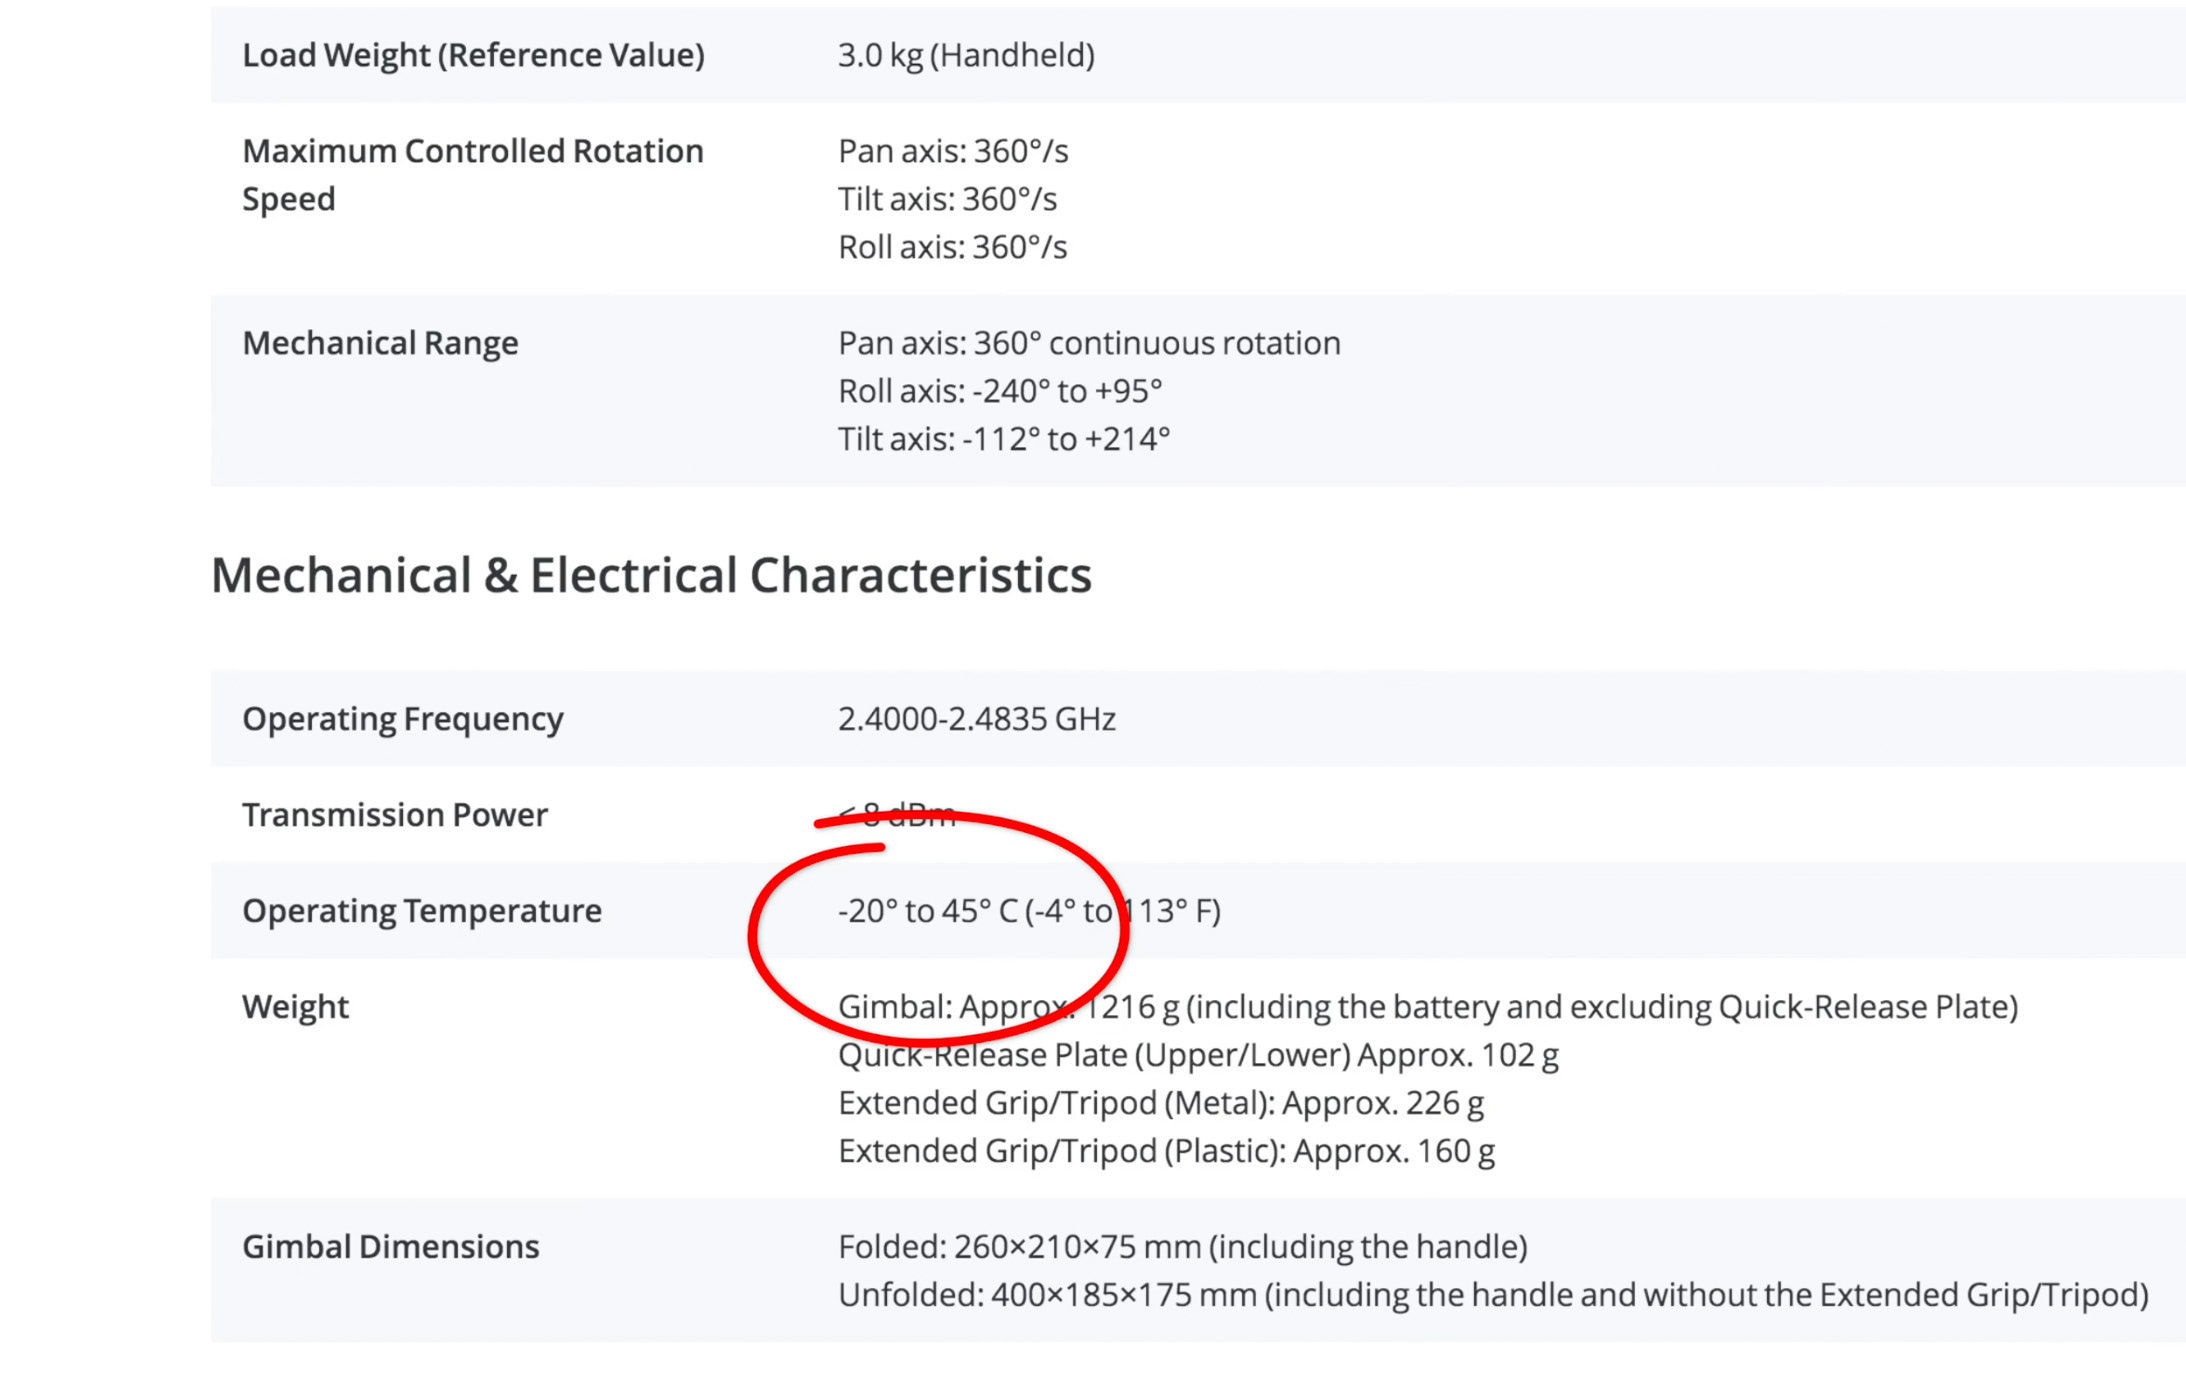Click the 2.4000-2.4835 GHz value
Image resolution: width=2186 pixels, height=1383 pixels.
click(977, 719)
